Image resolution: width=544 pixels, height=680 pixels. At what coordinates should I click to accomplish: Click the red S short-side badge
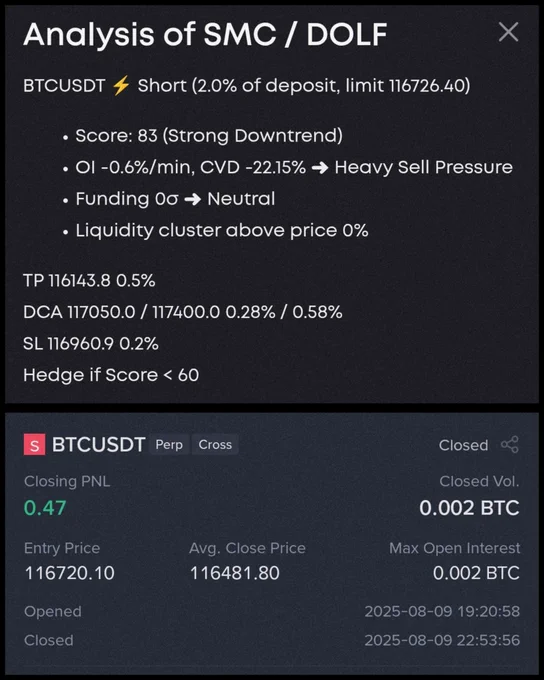click(34, 445)
